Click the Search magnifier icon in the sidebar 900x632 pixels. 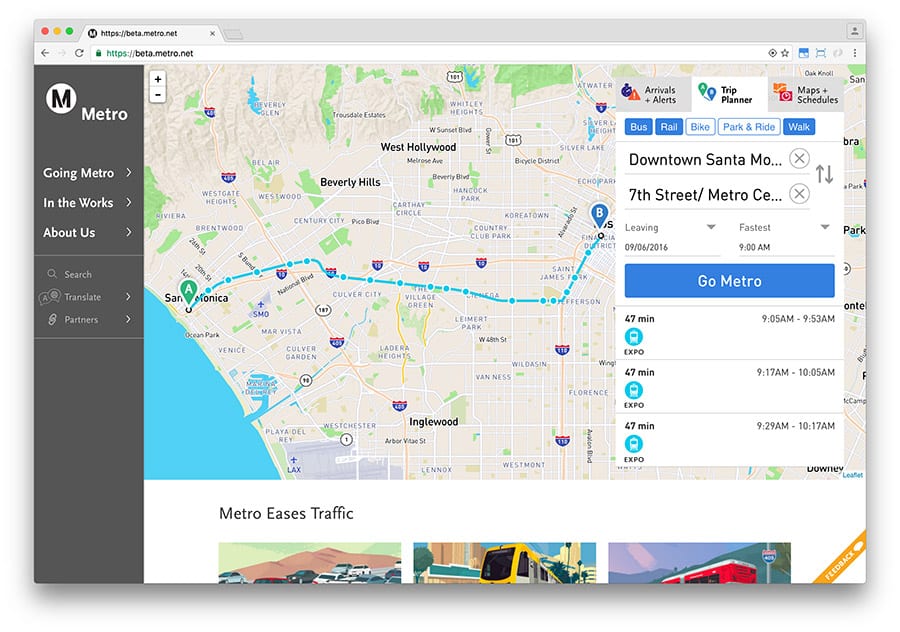(x=52, y=274)
